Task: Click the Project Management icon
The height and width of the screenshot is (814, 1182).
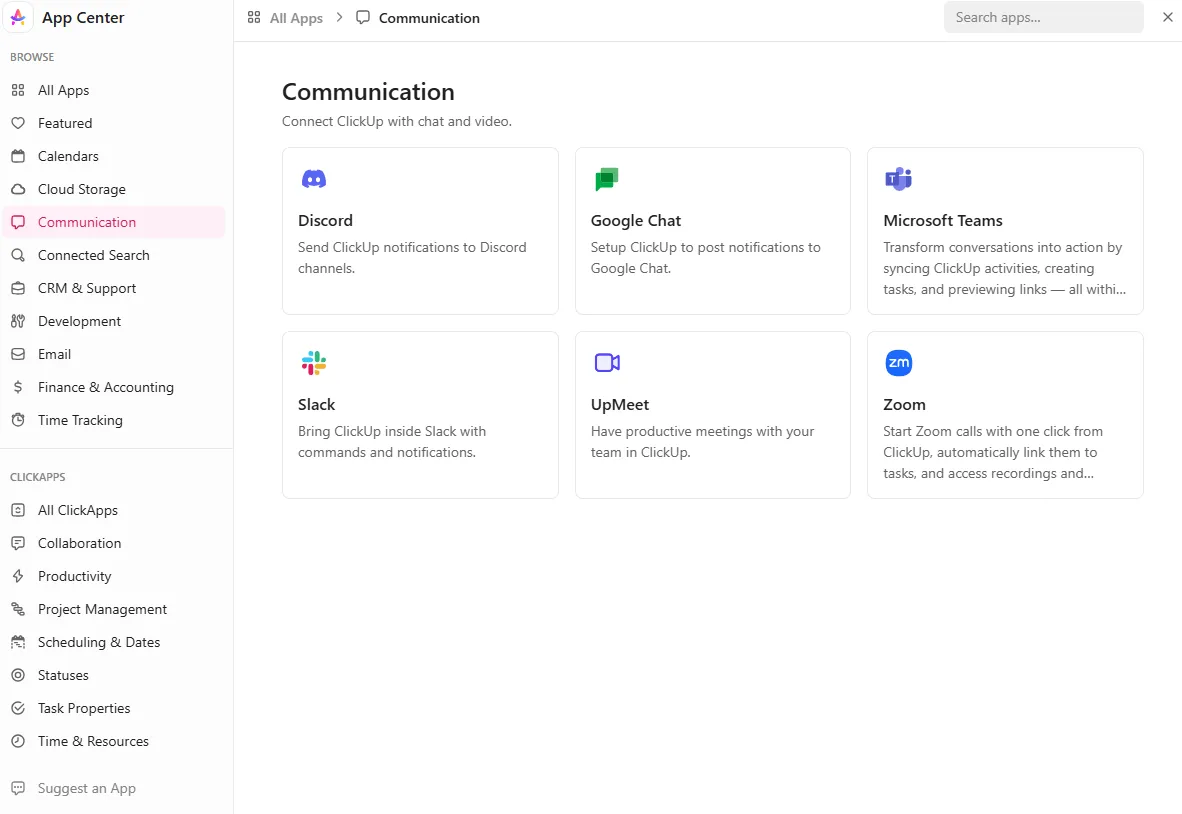Action: pos(18,609)
